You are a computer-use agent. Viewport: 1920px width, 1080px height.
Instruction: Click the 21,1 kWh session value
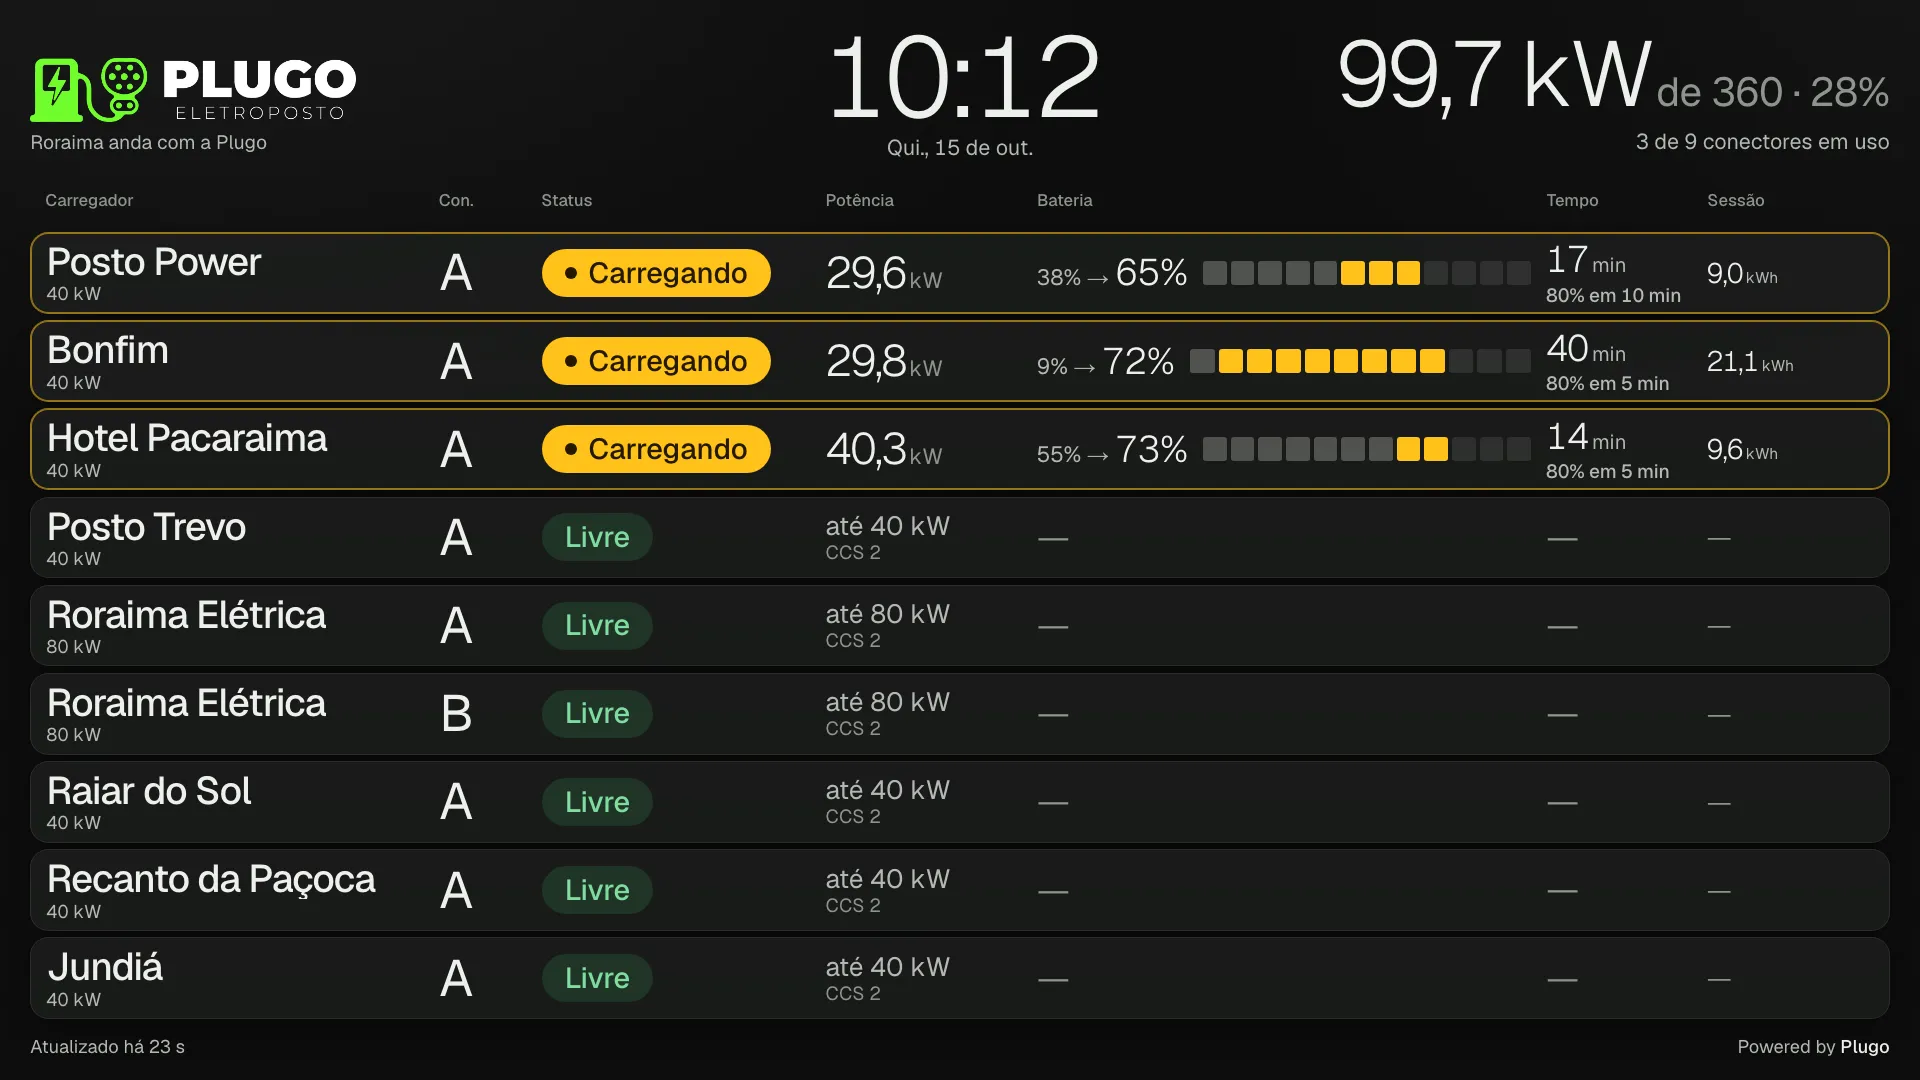coord(1750,361)
